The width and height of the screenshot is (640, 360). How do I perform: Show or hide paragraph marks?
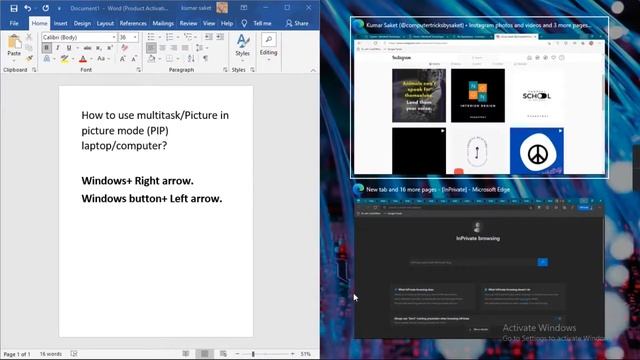[205, 59]
